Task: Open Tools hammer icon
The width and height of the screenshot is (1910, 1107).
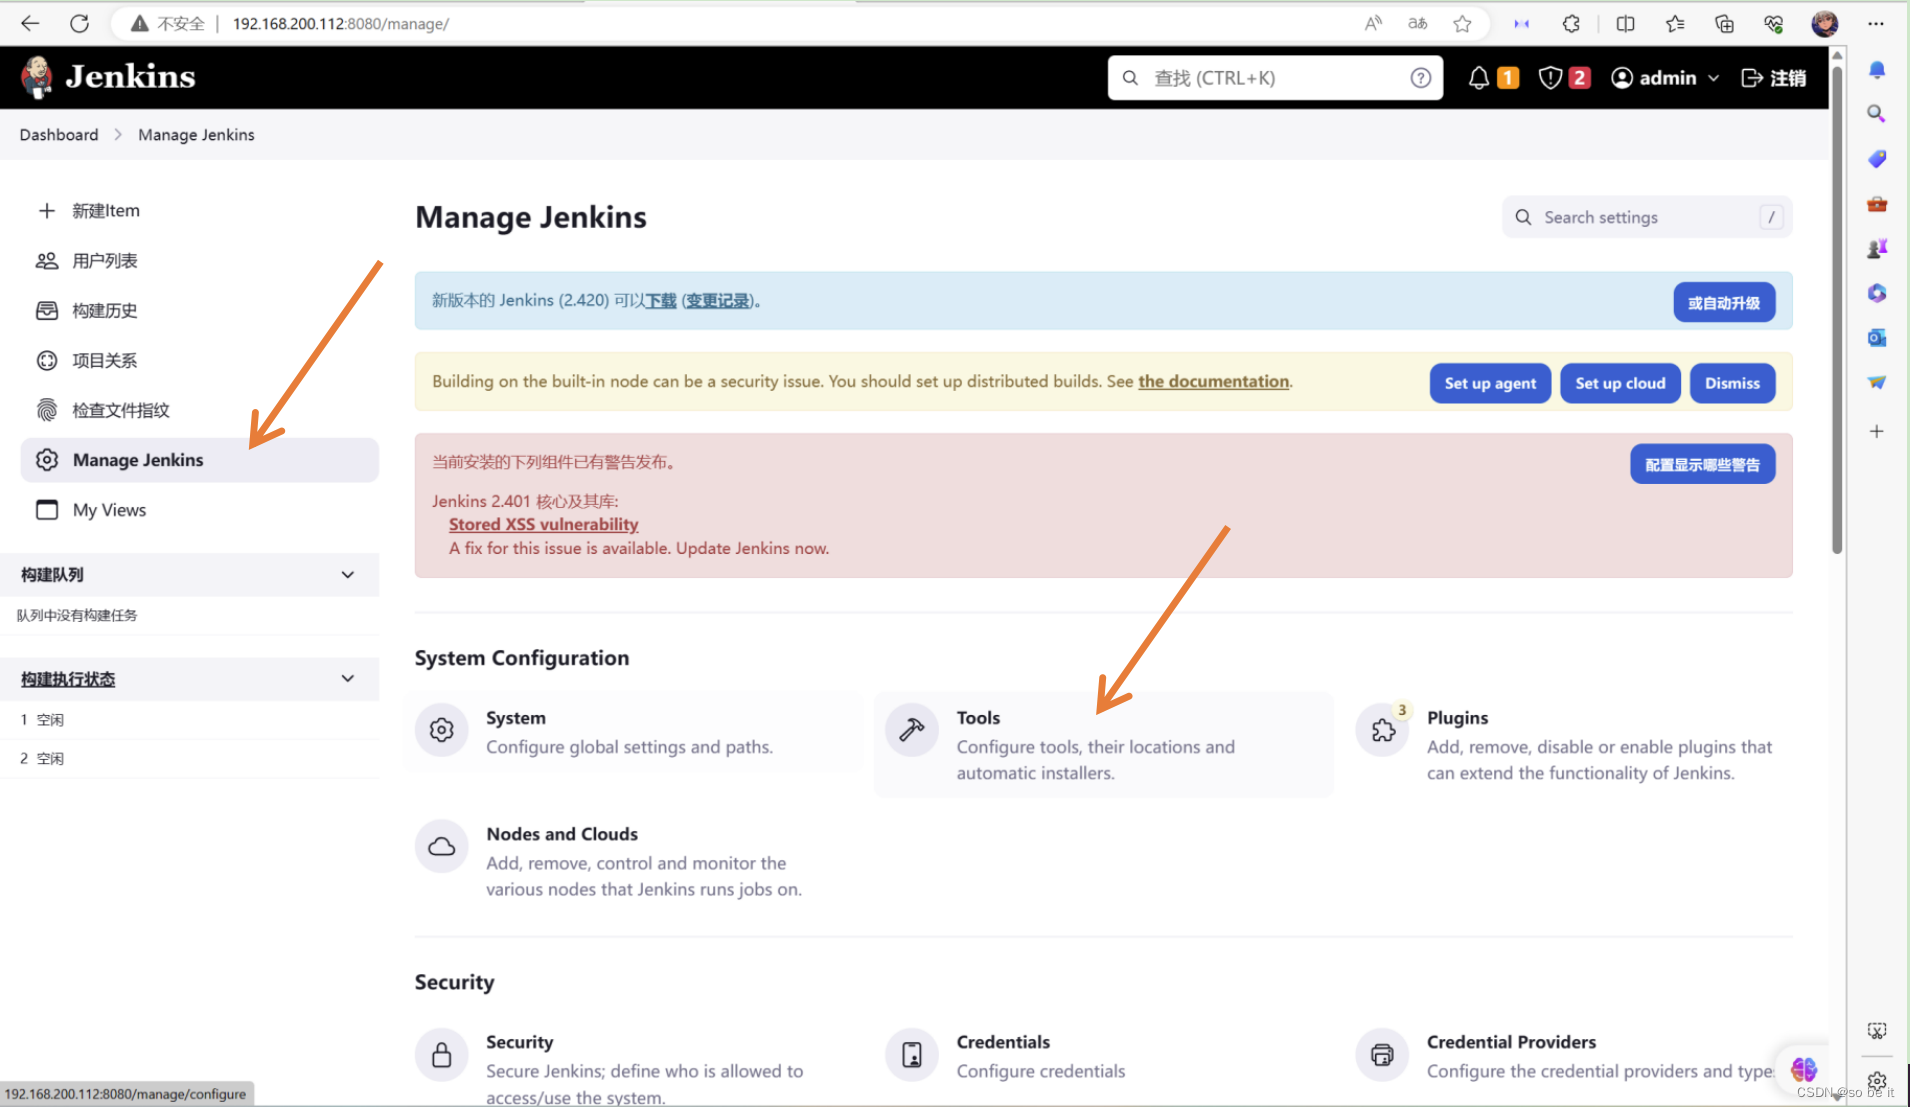Action: [x=911, y=730]
